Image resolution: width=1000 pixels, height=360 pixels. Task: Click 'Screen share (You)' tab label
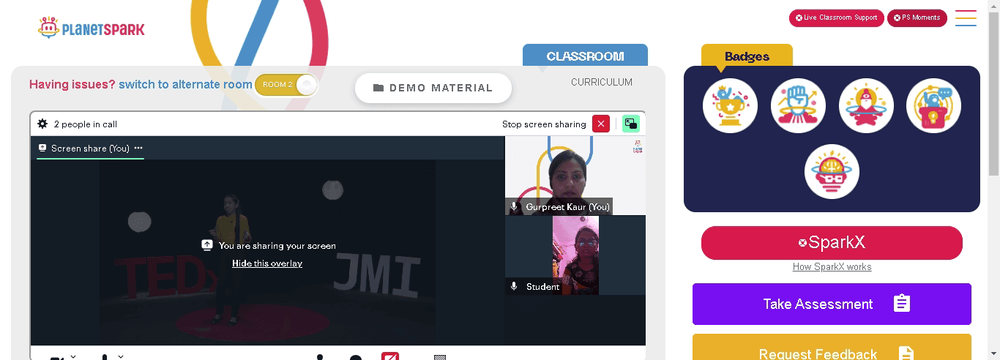point(90,148)
